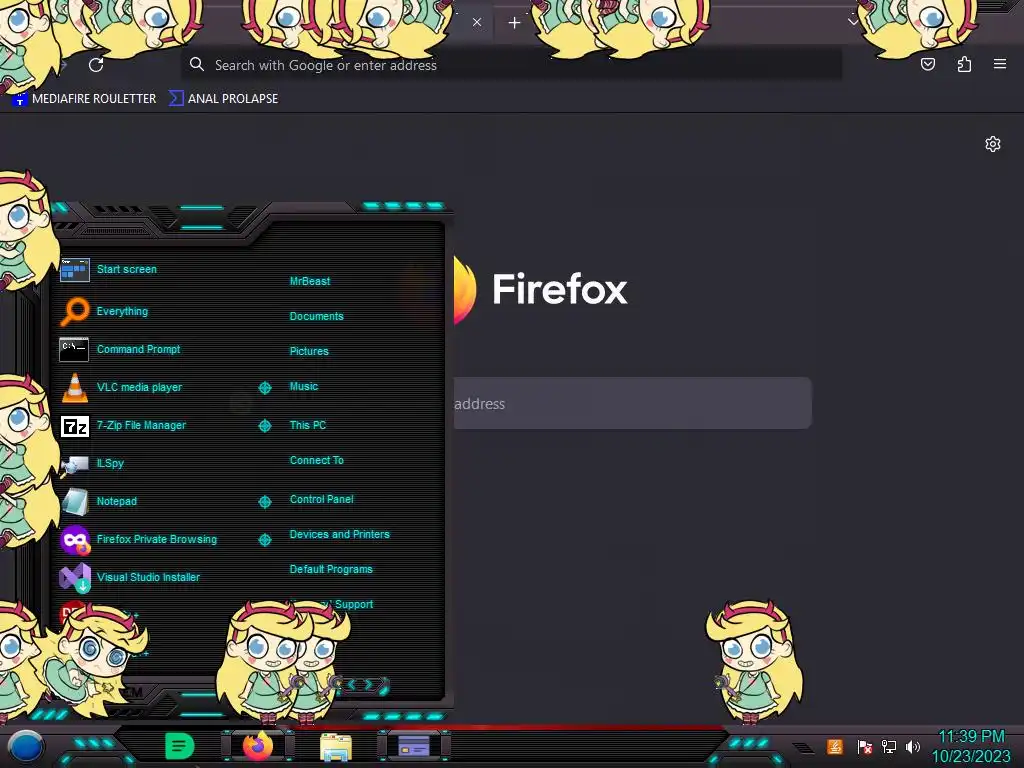Open the green notes taskbar app

pyautogui.click(x=178, y=746)
